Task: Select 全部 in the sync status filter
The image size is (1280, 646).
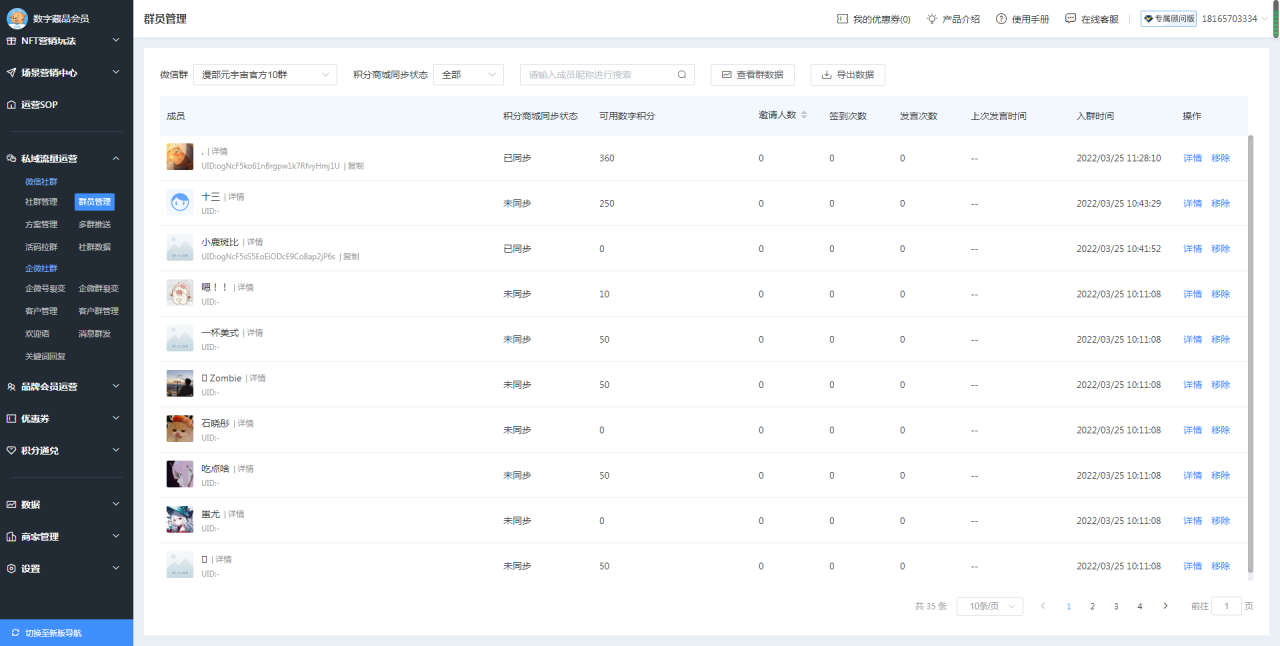Action: tap(468, 74)
